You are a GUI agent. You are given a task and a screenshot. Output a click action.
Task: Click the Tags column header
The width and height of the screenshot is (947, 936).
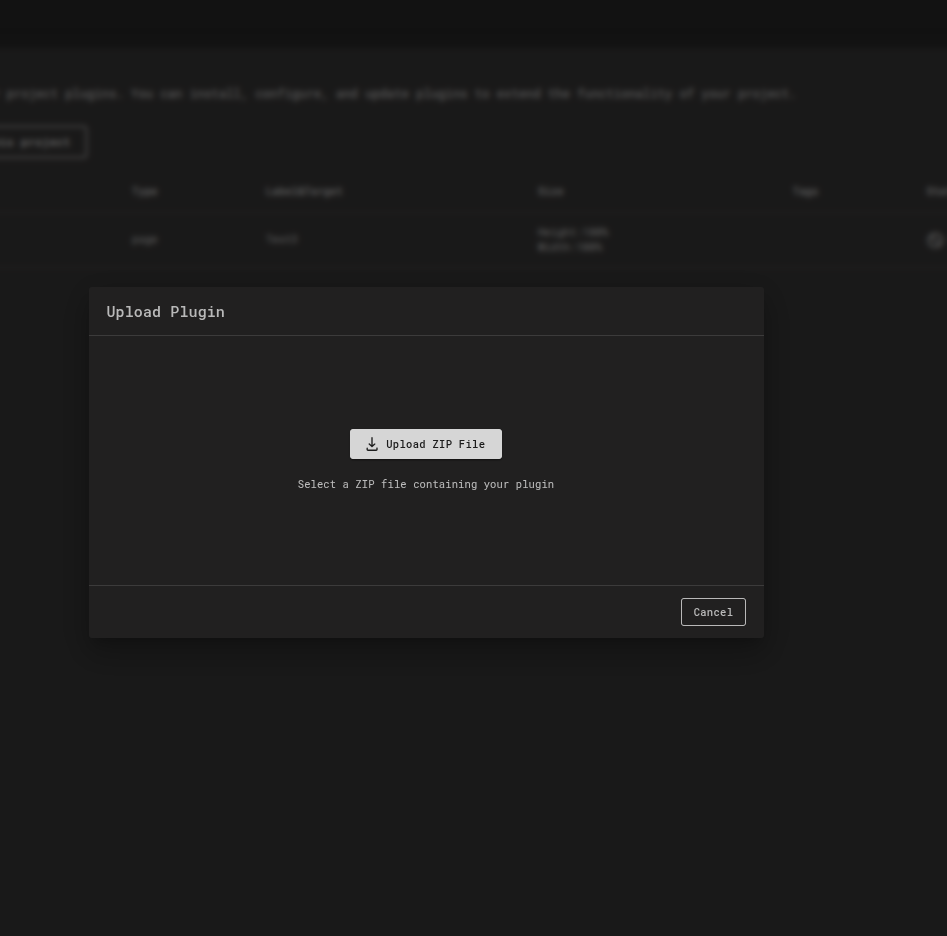click(805, 191)
